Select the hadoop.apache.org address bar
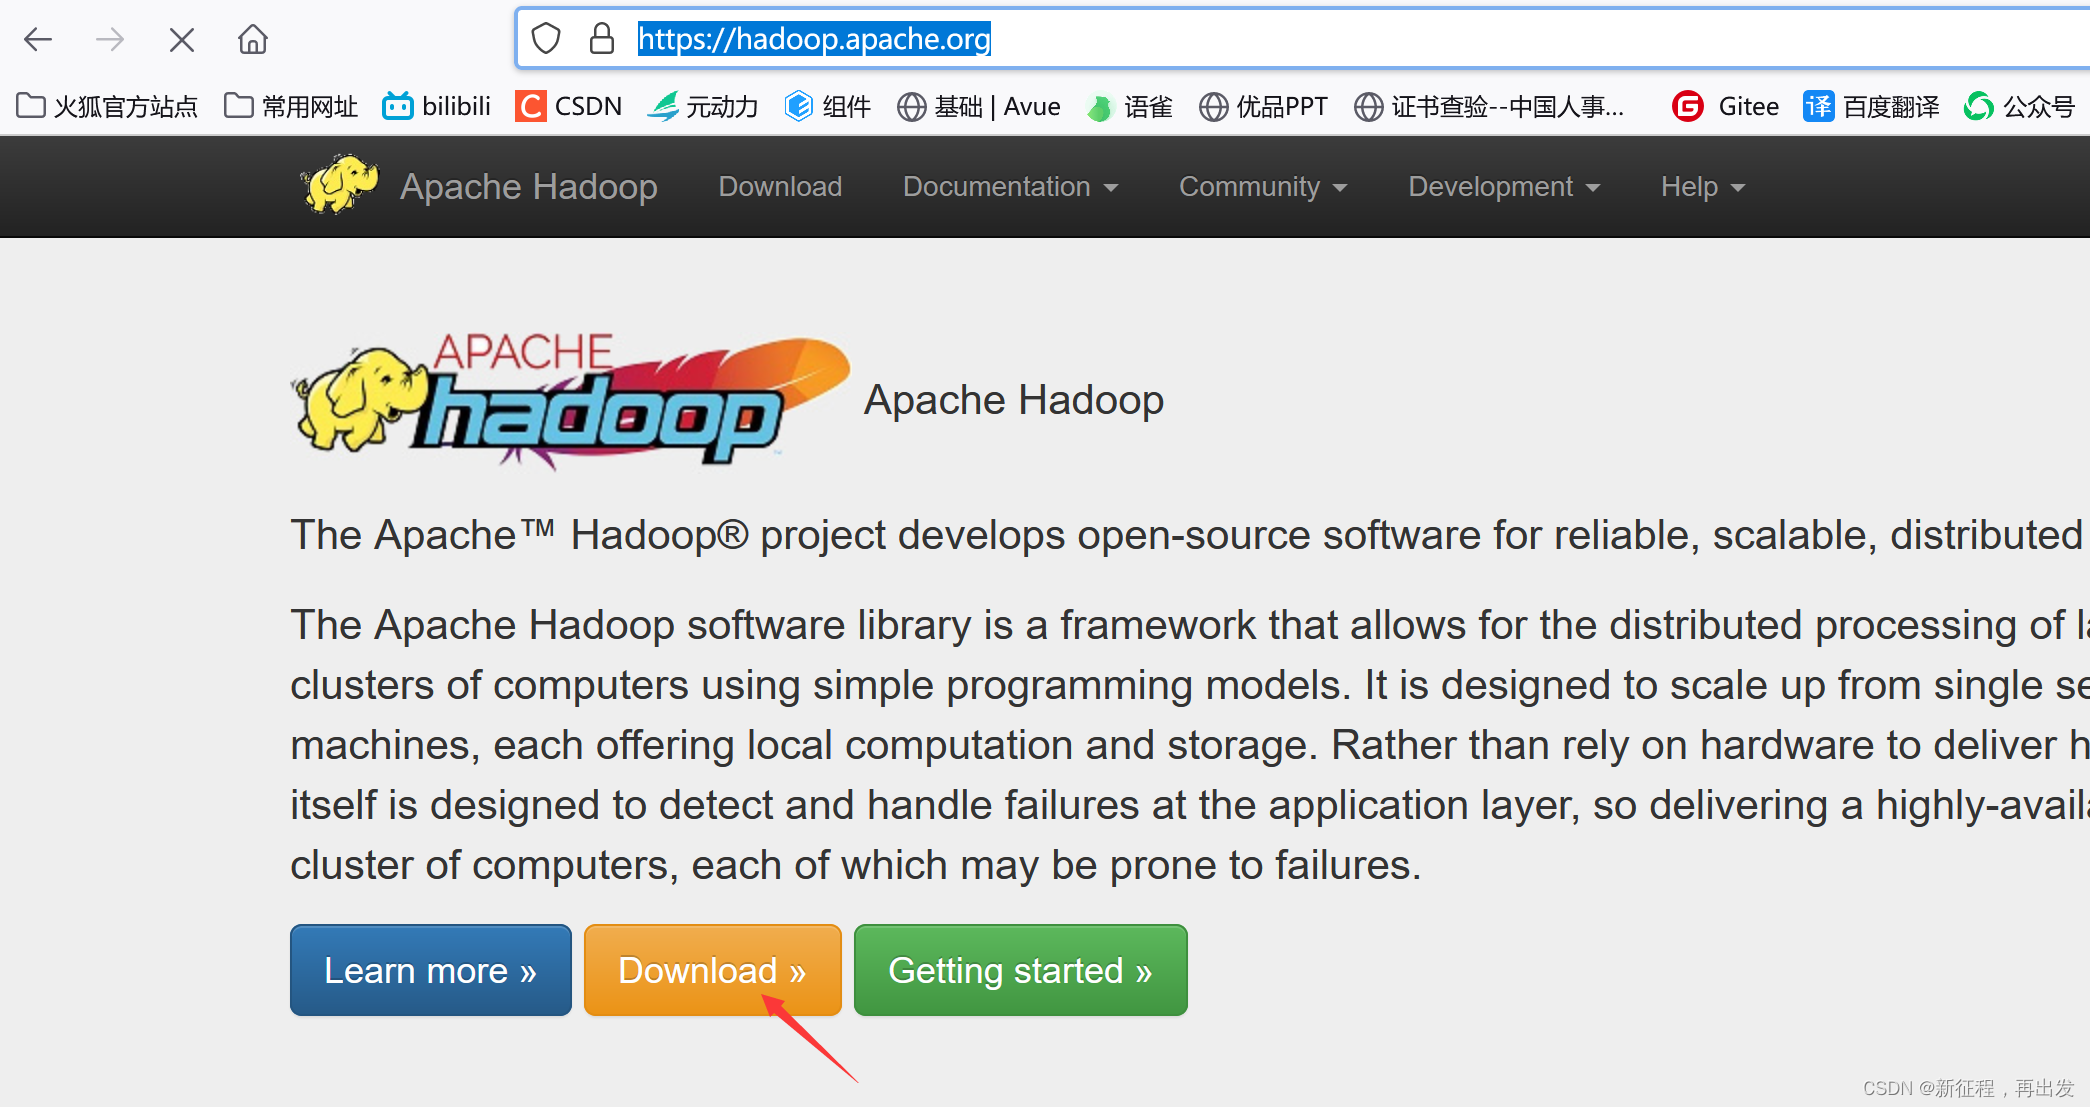 [1302, 39]
